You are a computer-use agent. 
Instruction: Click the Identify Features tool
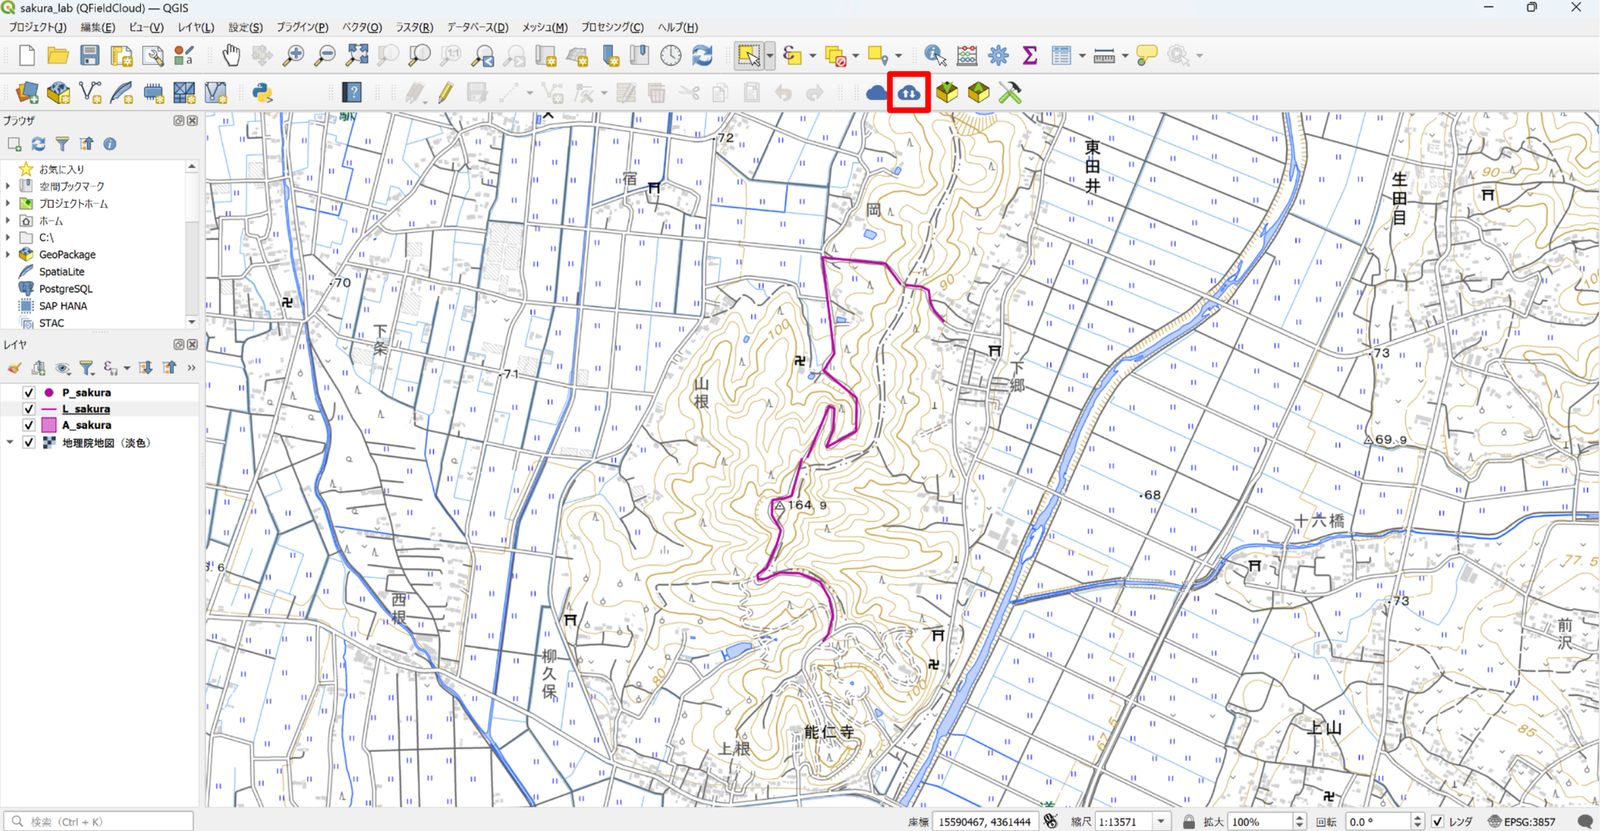(935, 55)
